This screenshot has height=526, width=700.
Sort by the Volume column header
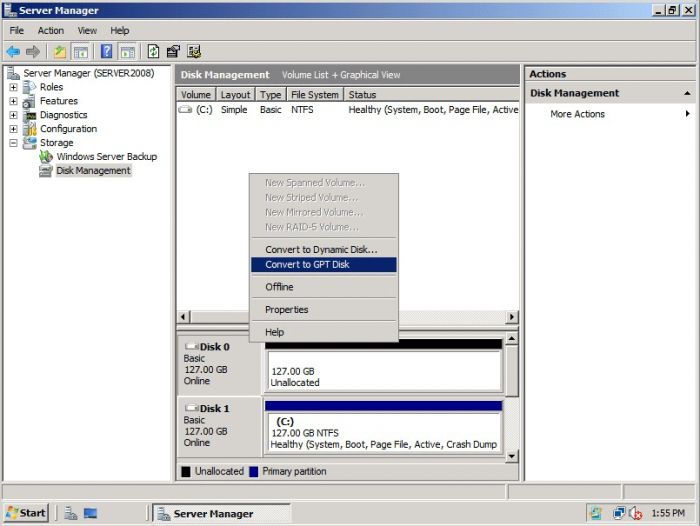click(x=196, y=95)
